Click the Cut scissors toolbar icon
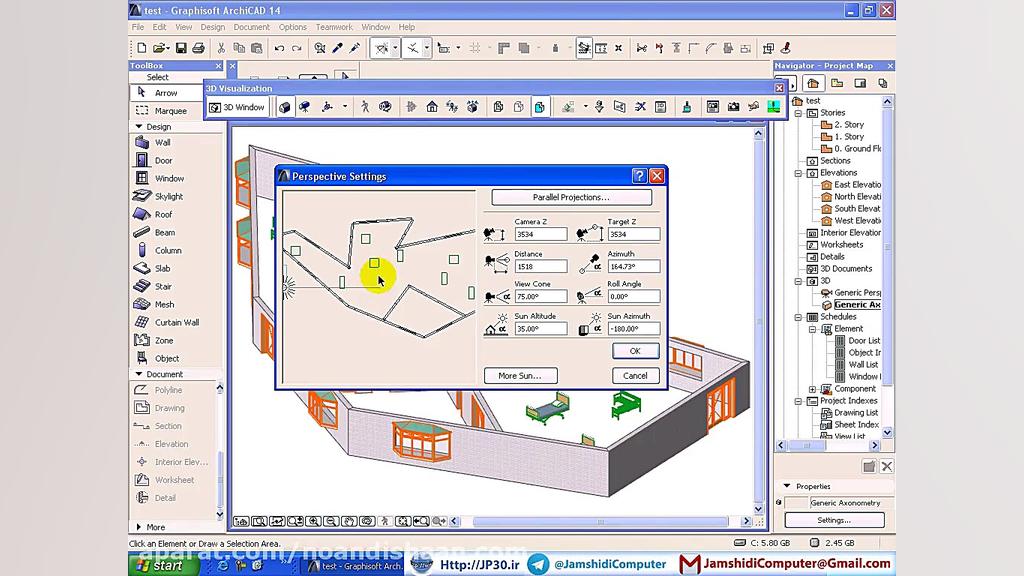 [221, 48]
